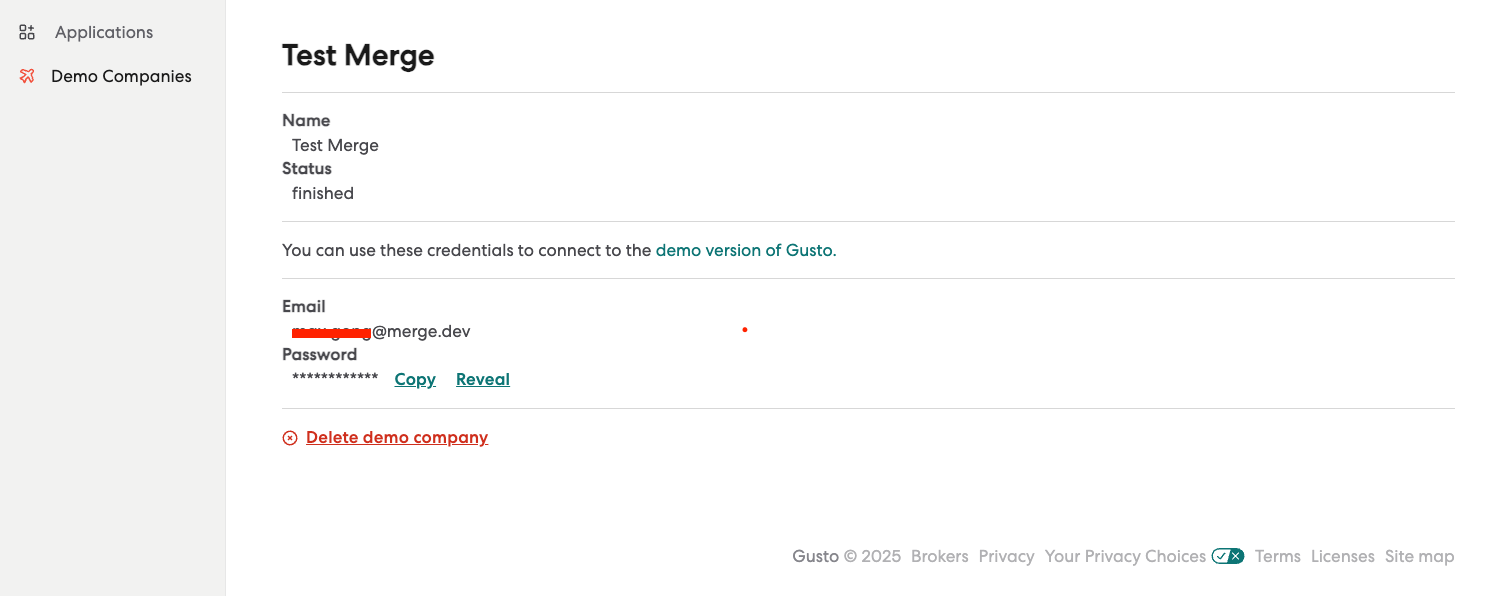Open the Licenses footer link
Screen dimensions: 1509x596
click(x=1342, y=557)
